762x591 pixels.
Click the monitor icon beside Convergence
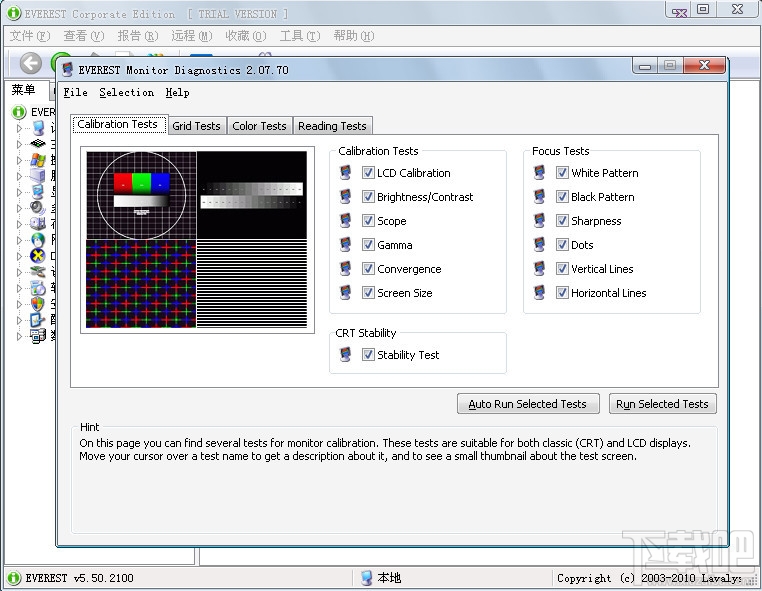[346, 269]
